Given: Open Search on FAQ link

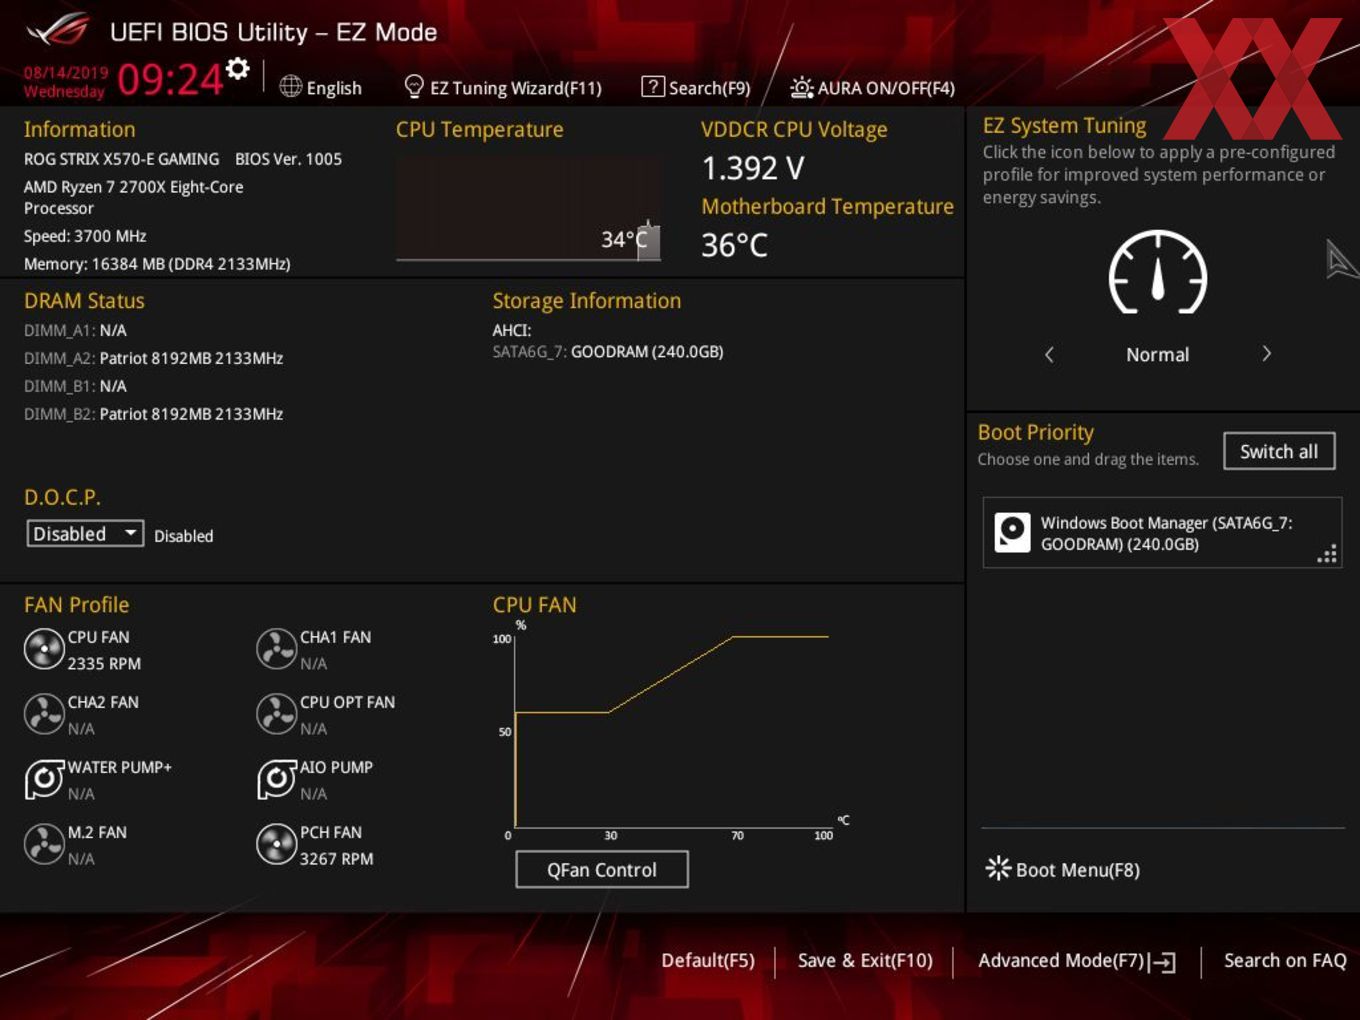Looking at the screenshot, I should [1285, 961].
